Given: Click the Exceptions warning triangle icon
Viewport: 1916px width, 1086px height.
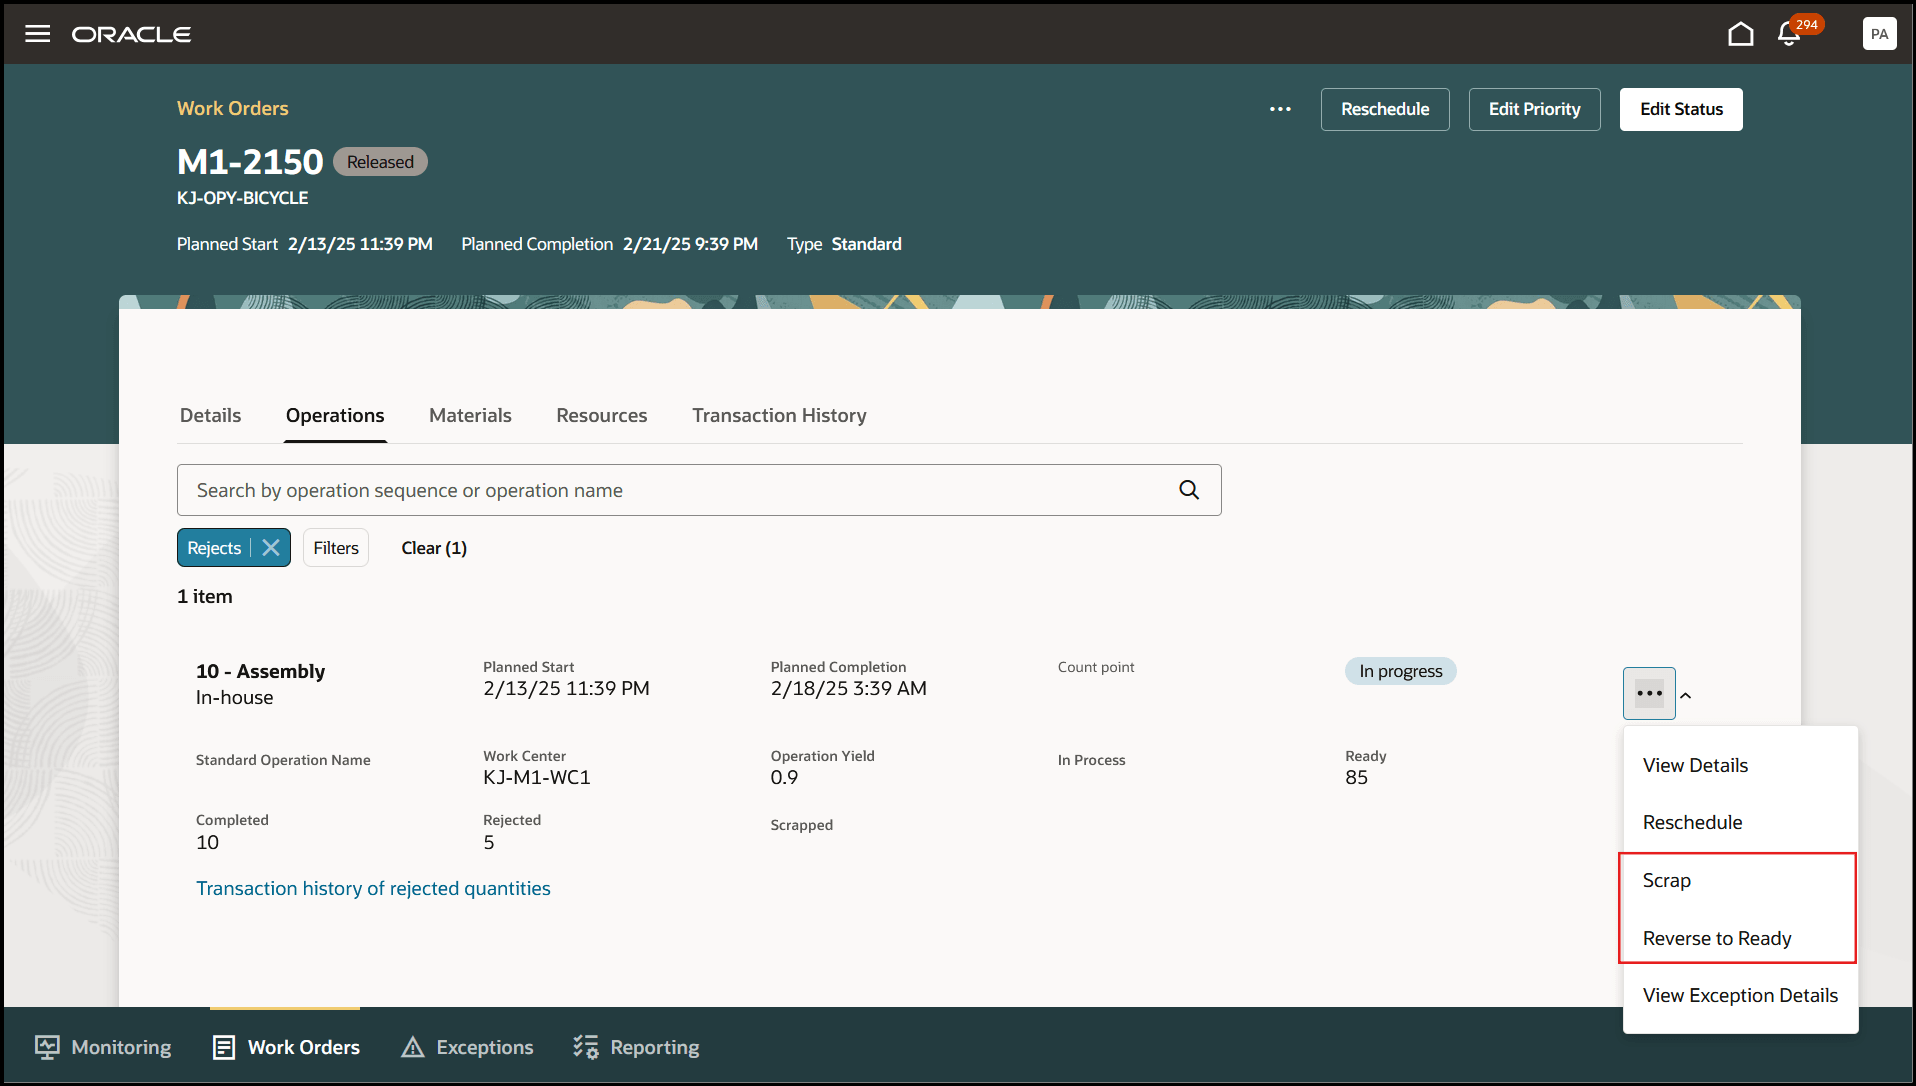Looking at the screenshot, I should 413,1047.
